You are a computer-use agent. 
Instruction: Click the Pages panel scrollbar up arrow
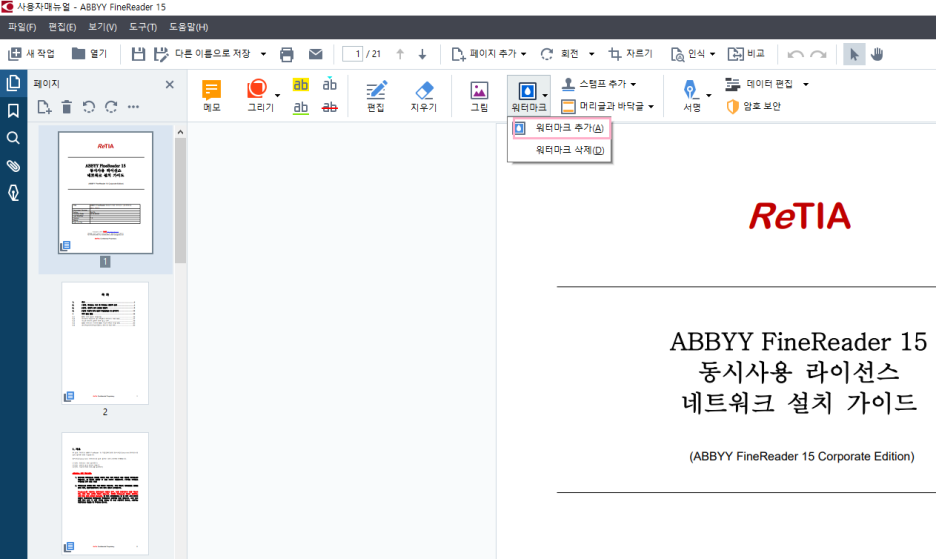tap(180, 132)
